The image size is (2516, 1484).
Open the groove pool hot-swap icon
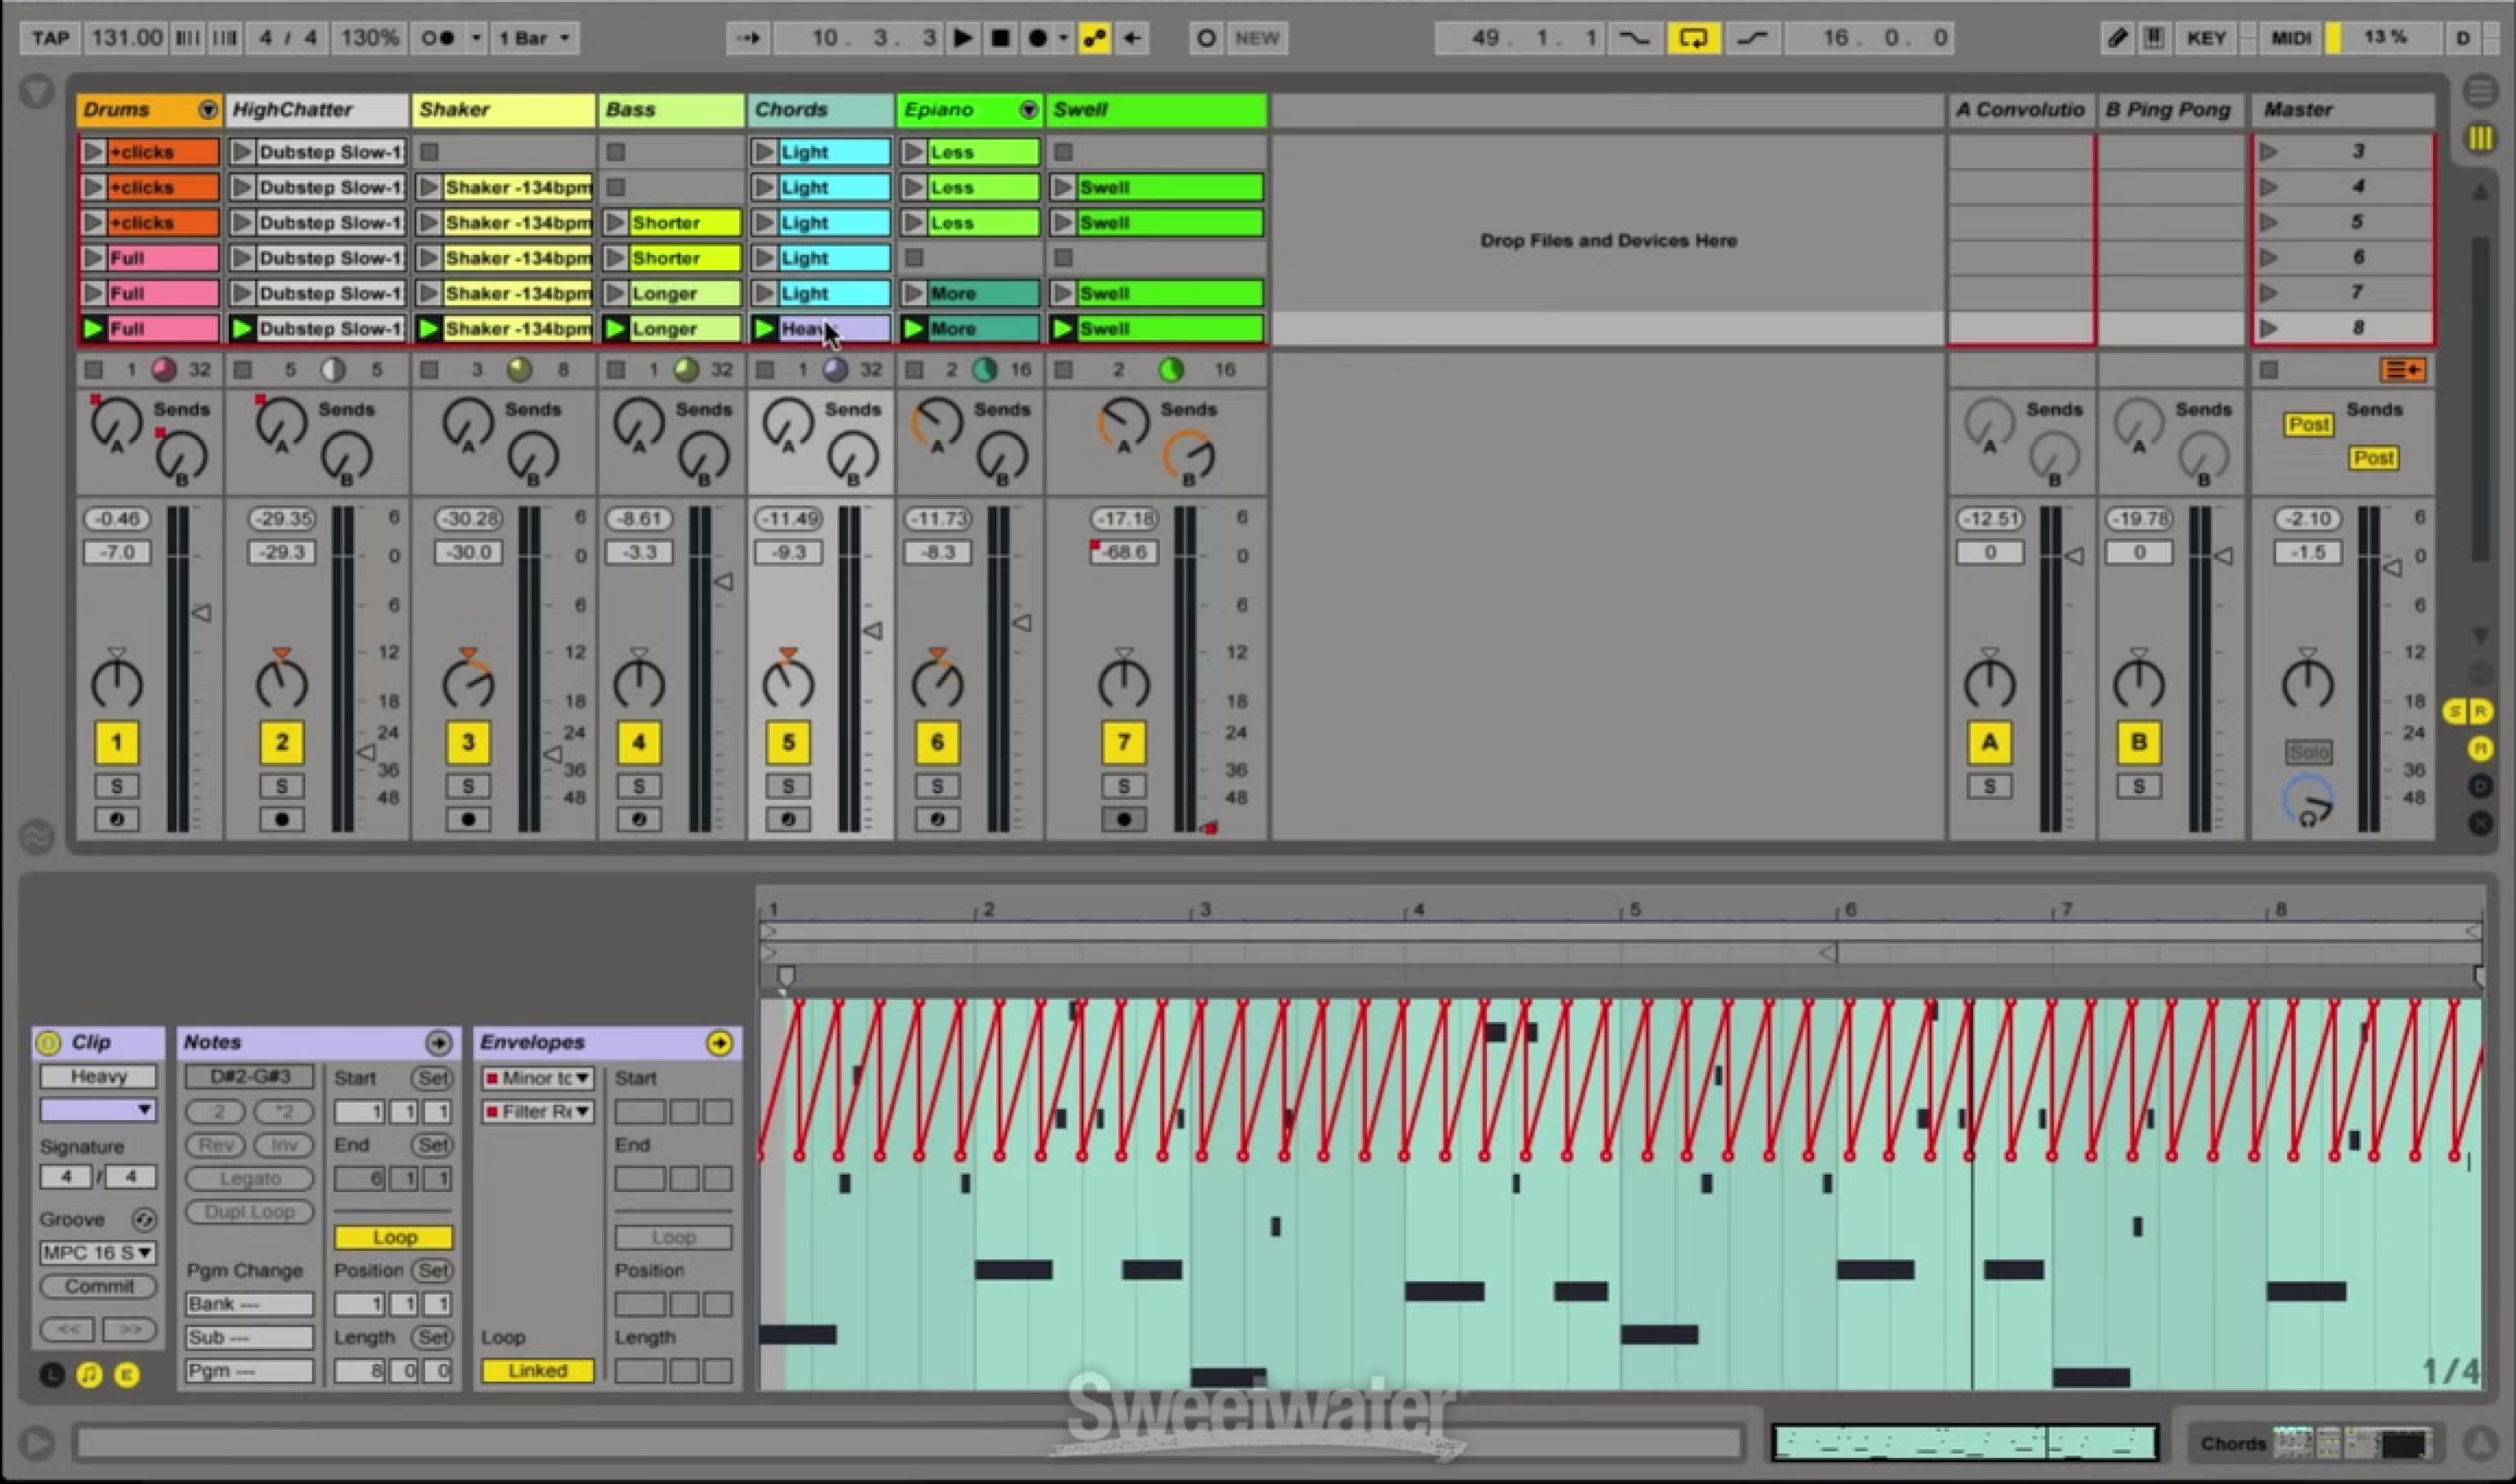[x=144, y=1220]
